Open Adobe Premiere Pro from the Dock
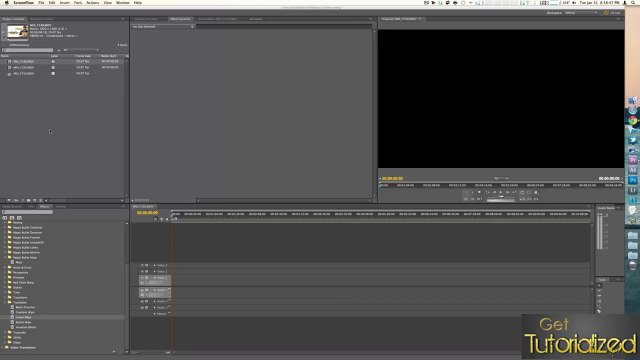 (x=633, y=160)
